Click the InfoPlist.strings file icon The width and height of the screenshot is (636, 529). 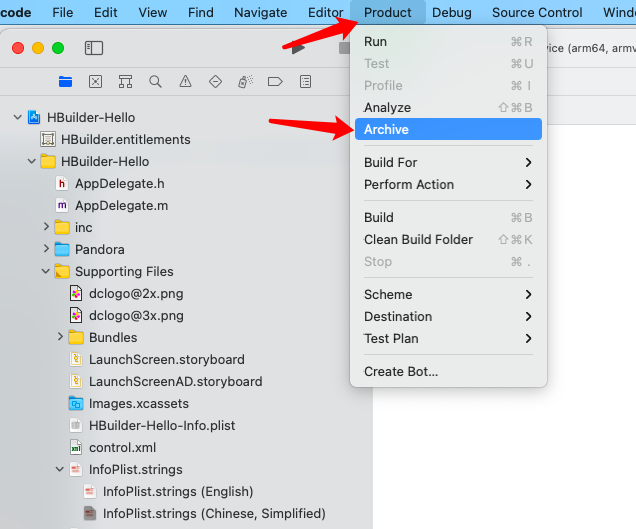click(x=76, y=469)
